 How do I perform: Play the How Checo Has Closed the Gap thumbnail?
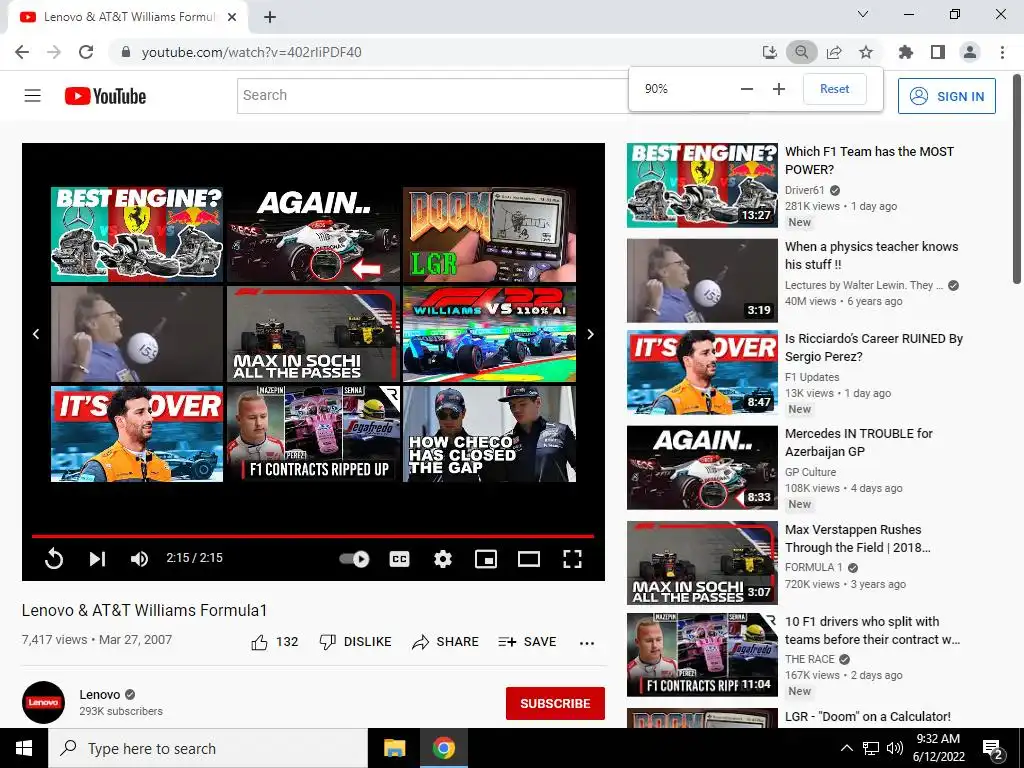pos(489,434)
